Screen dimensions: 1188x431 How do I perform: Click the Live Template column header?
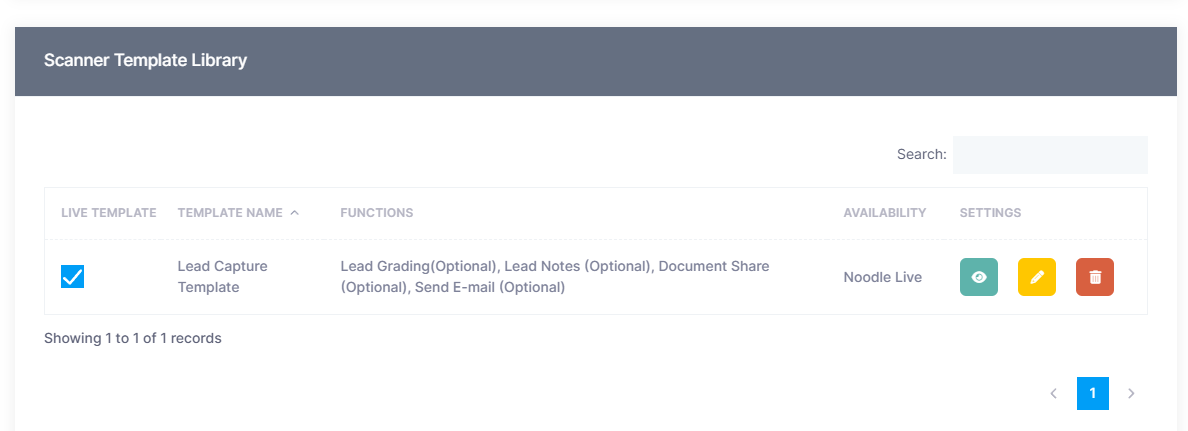[108, 213]
